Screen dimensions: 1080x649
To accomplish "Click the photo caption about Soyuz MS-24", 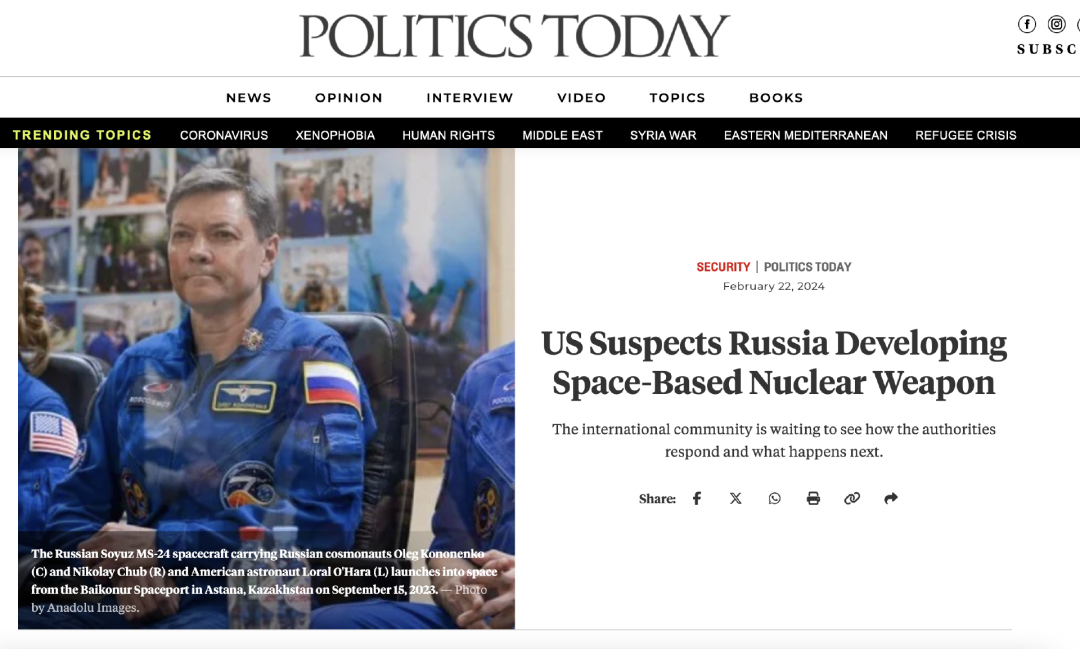I will [264, 580].
